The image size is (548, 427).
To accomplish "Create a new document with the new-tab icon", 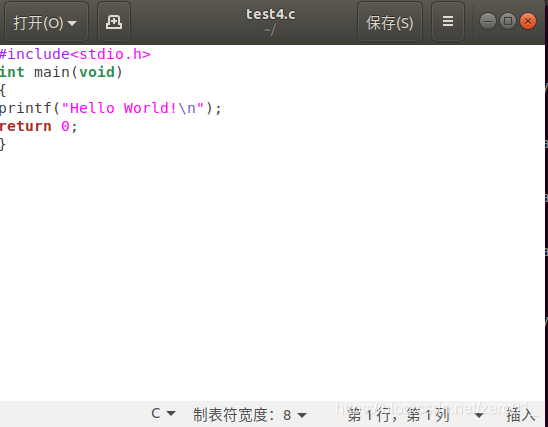I will pos(114,22).
